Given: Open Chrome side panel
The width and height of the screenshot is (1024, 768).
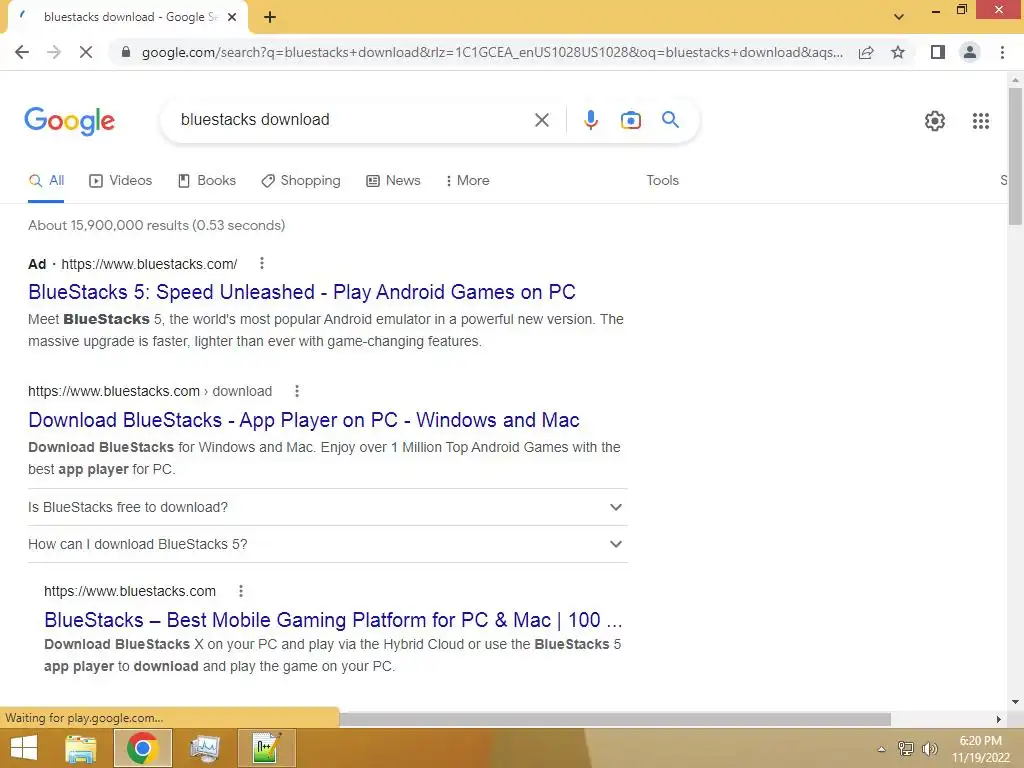Looking at the screenshot, I should (x=938, y=52).
